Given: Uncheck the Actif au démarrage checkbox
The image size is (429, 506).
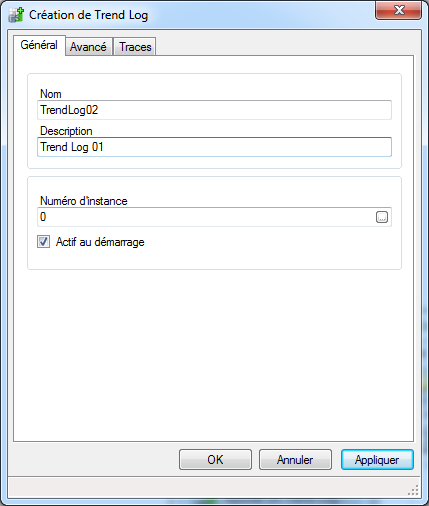Looking at the screenshot, I should point(44,242).
